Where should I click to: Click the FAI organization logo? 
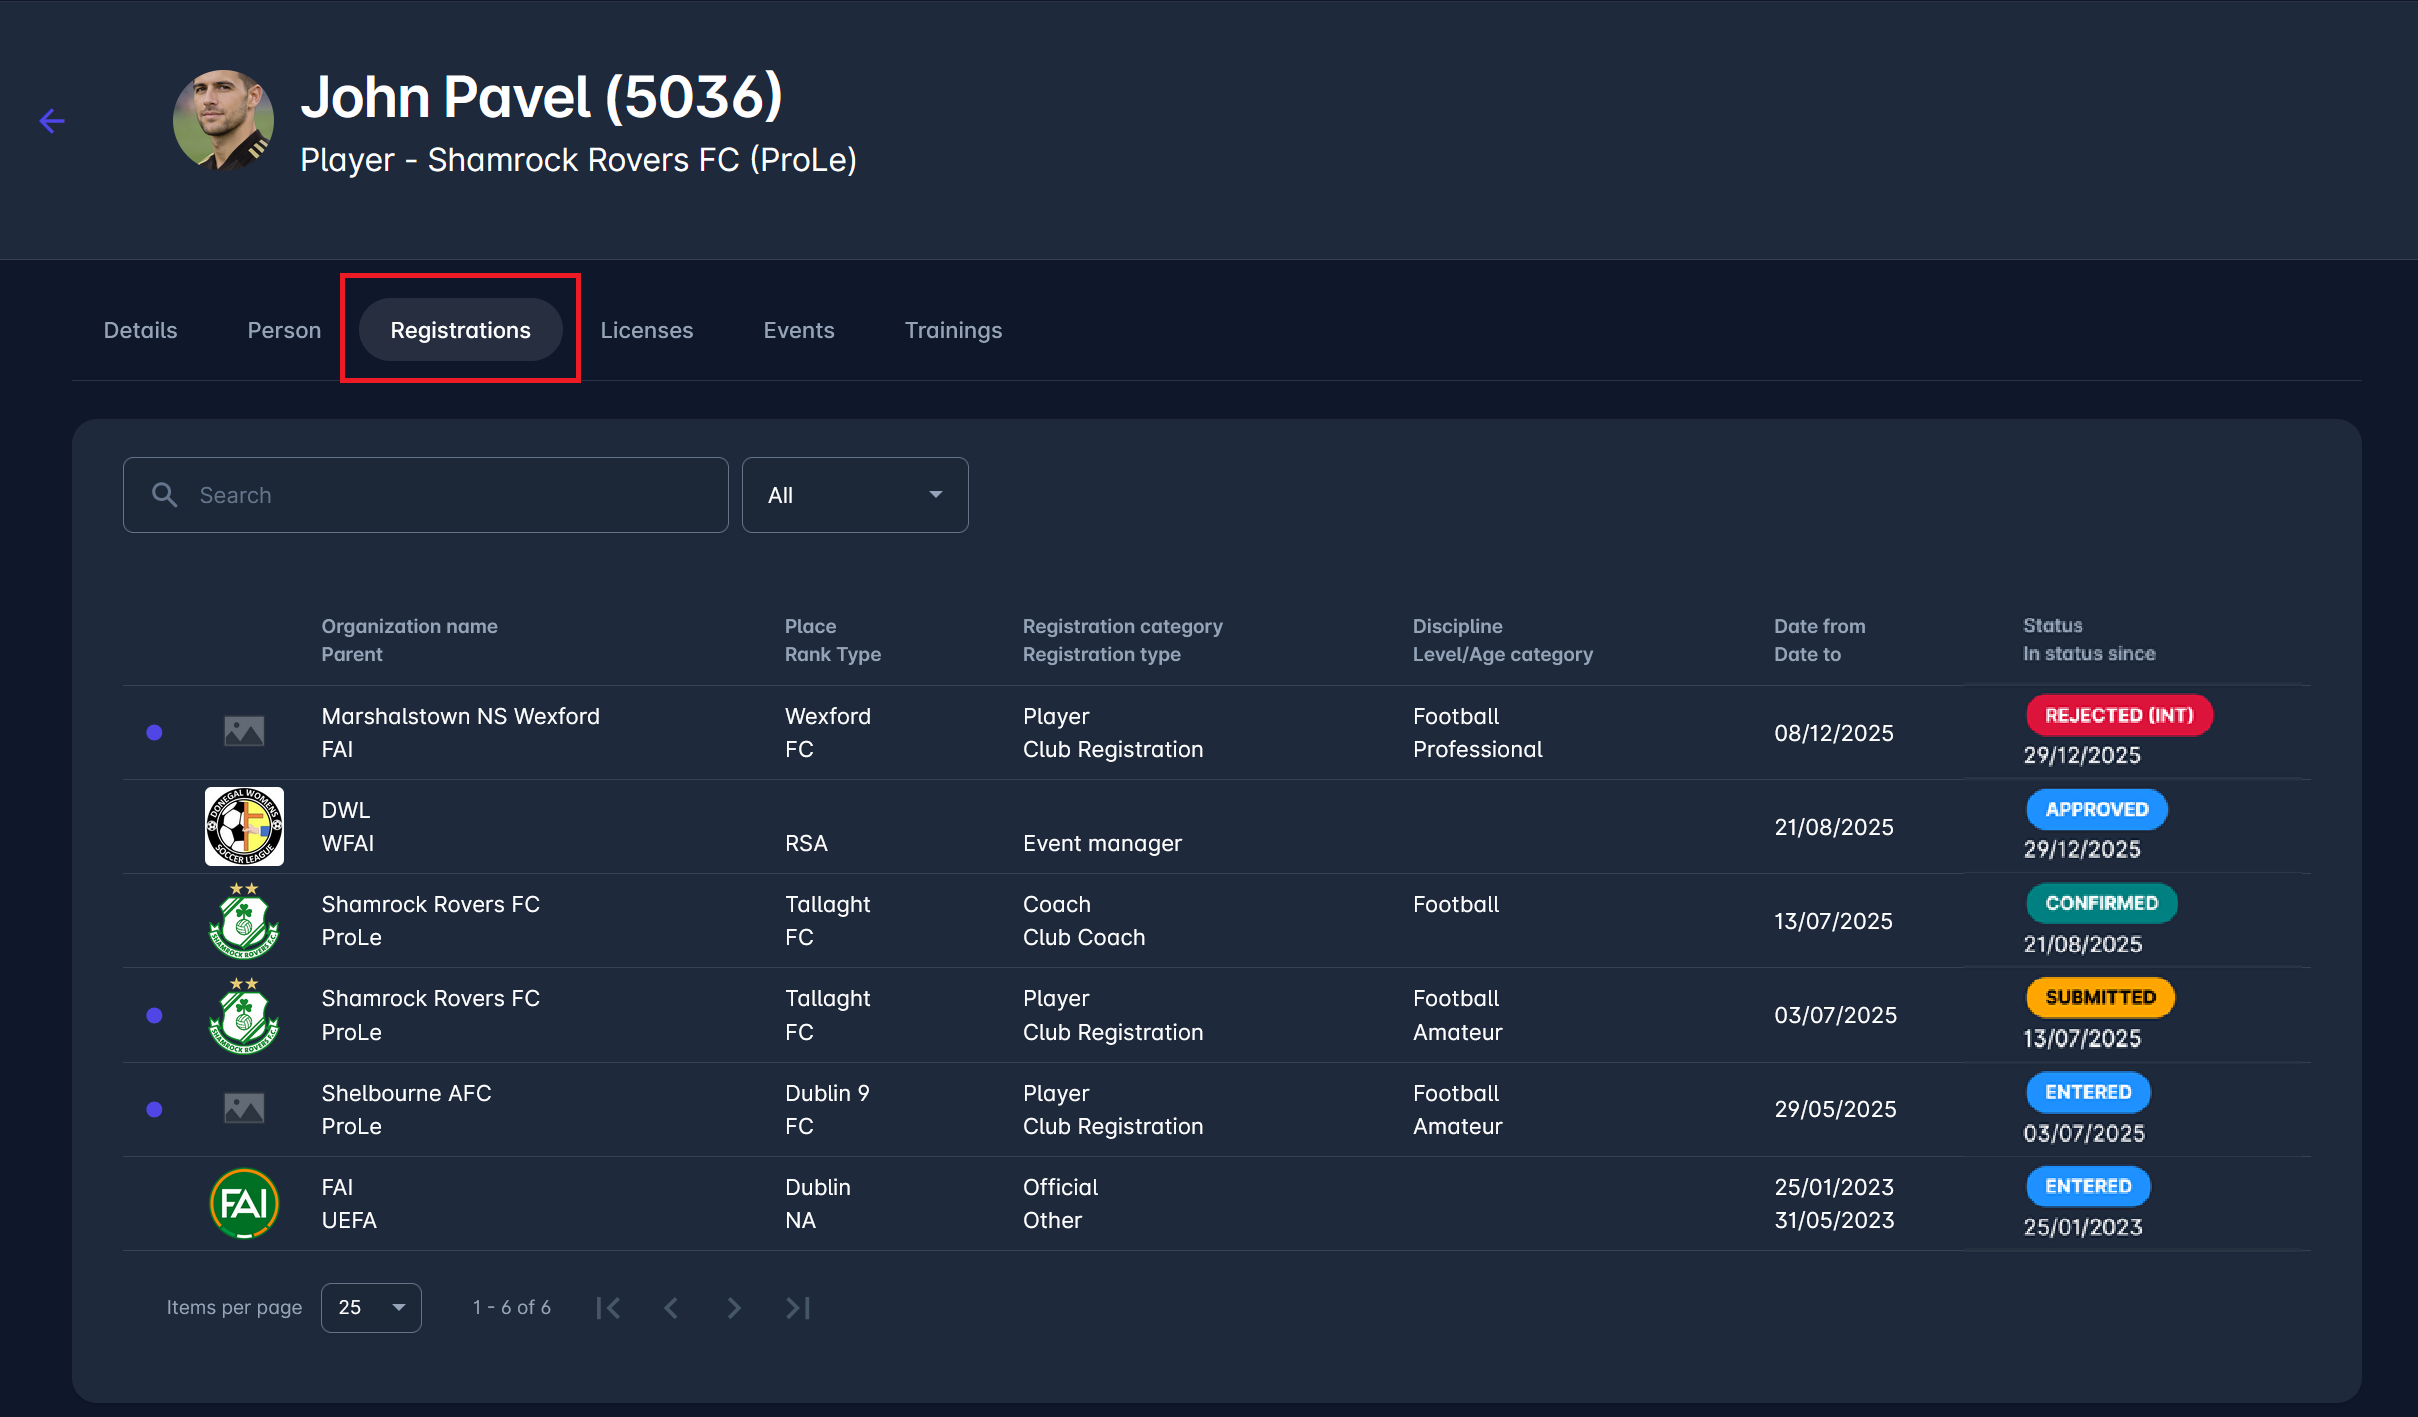[x=244, y=1203]
